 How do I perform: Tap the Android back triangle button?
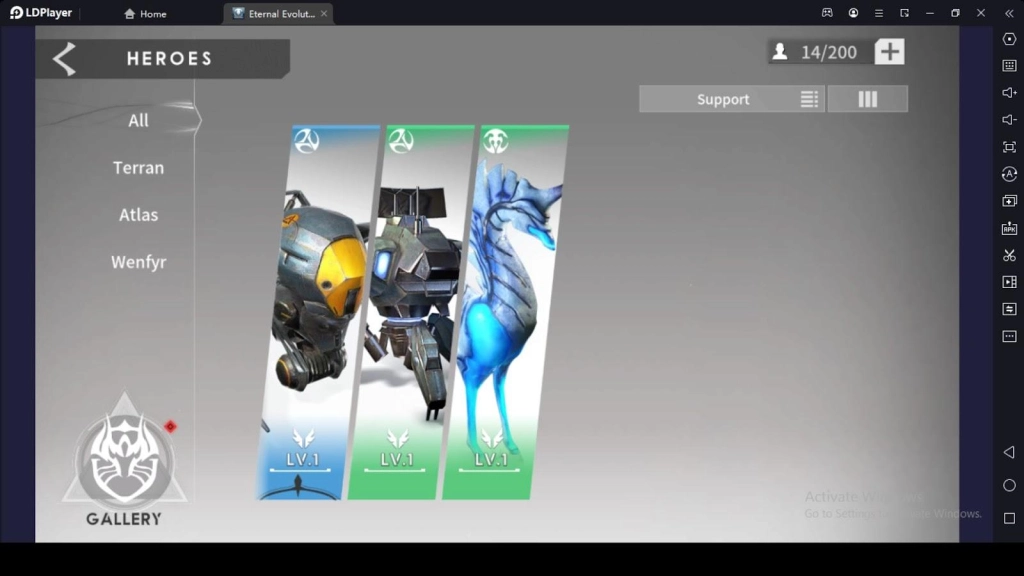point(1009,452)
